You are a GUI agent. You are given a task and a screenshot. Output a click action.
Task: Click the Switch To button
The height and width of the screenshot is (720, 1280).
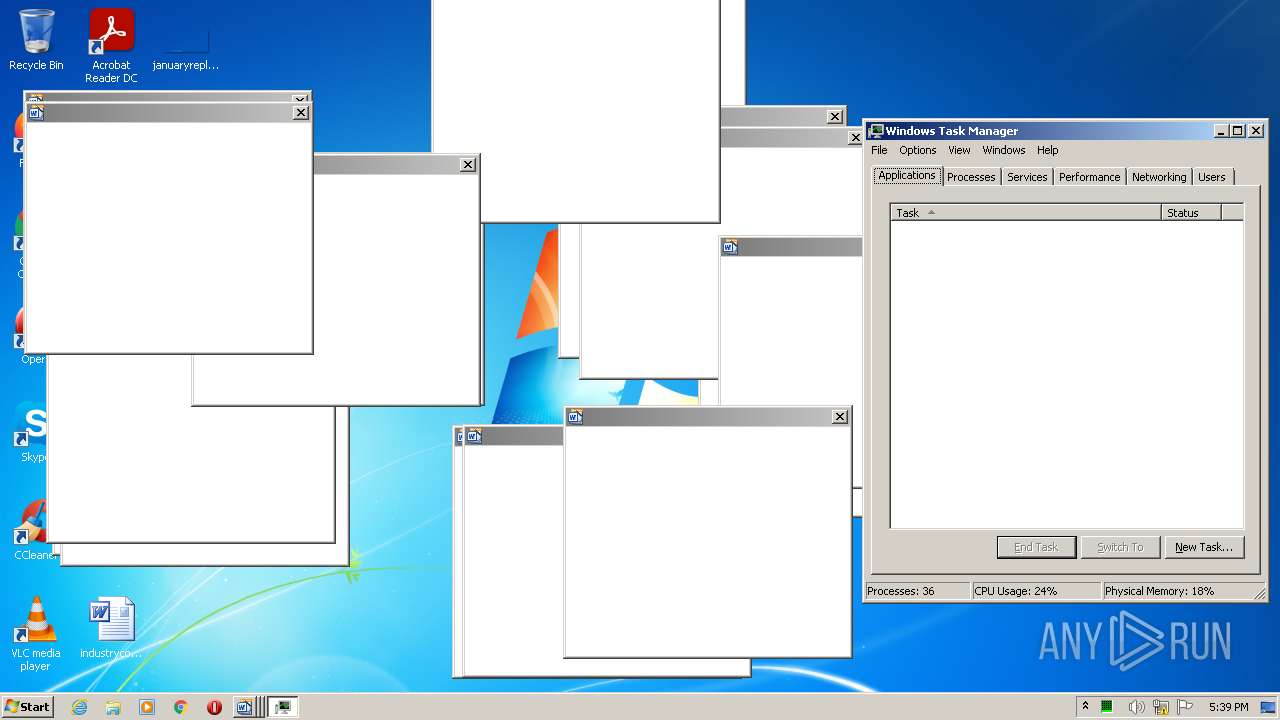click(1120, 547)
